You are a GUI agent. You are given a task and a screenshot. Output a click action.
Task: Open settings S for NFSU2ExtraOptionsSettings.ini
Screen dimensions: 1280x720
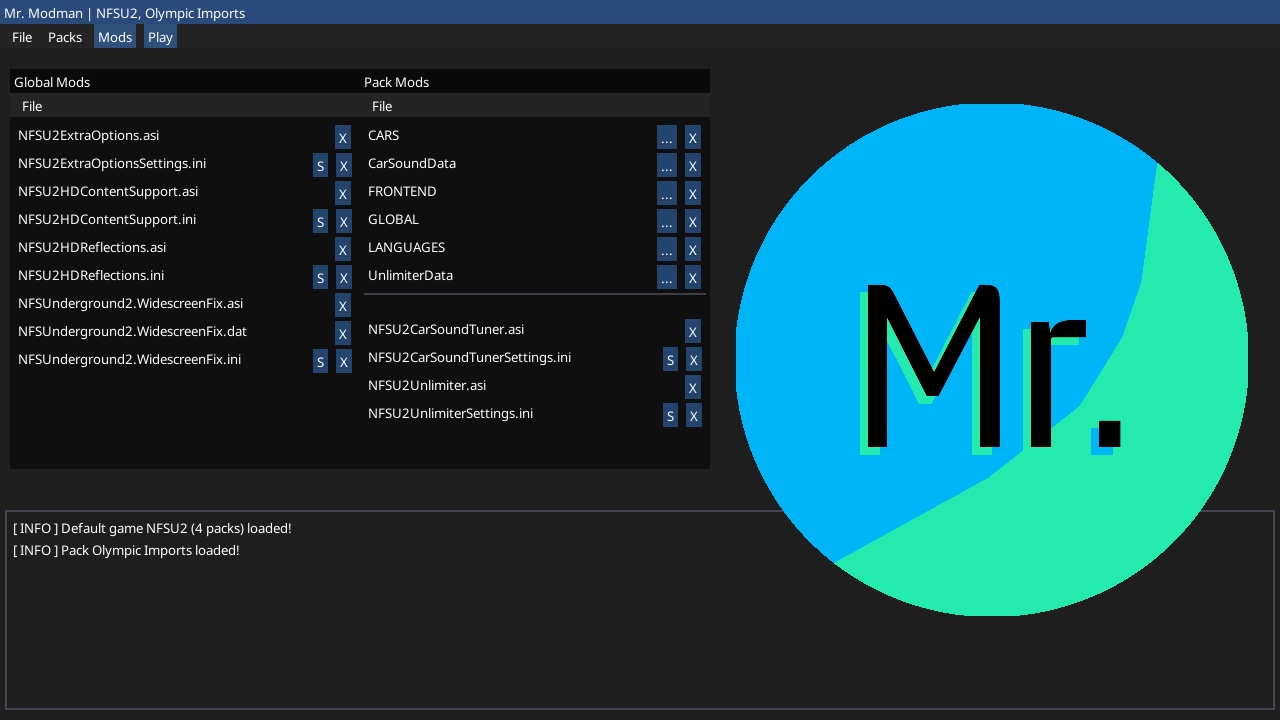pyautogui.click(x=320, y=166)
